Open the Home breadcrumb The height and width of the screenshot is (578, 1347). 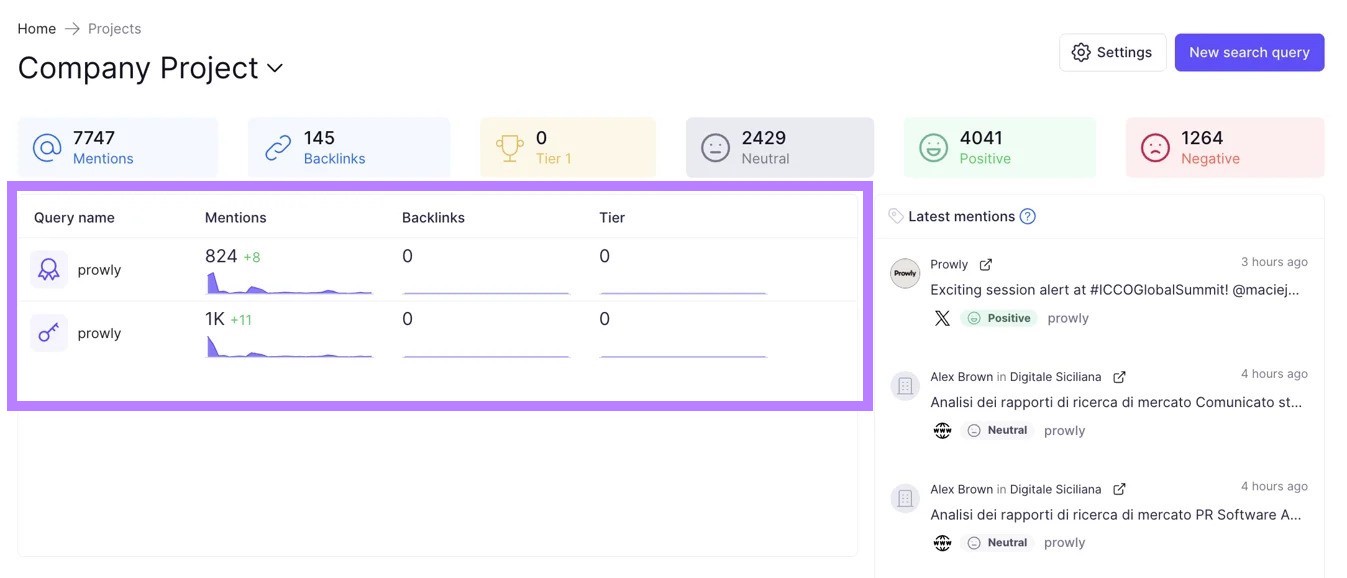click(36, 28)
